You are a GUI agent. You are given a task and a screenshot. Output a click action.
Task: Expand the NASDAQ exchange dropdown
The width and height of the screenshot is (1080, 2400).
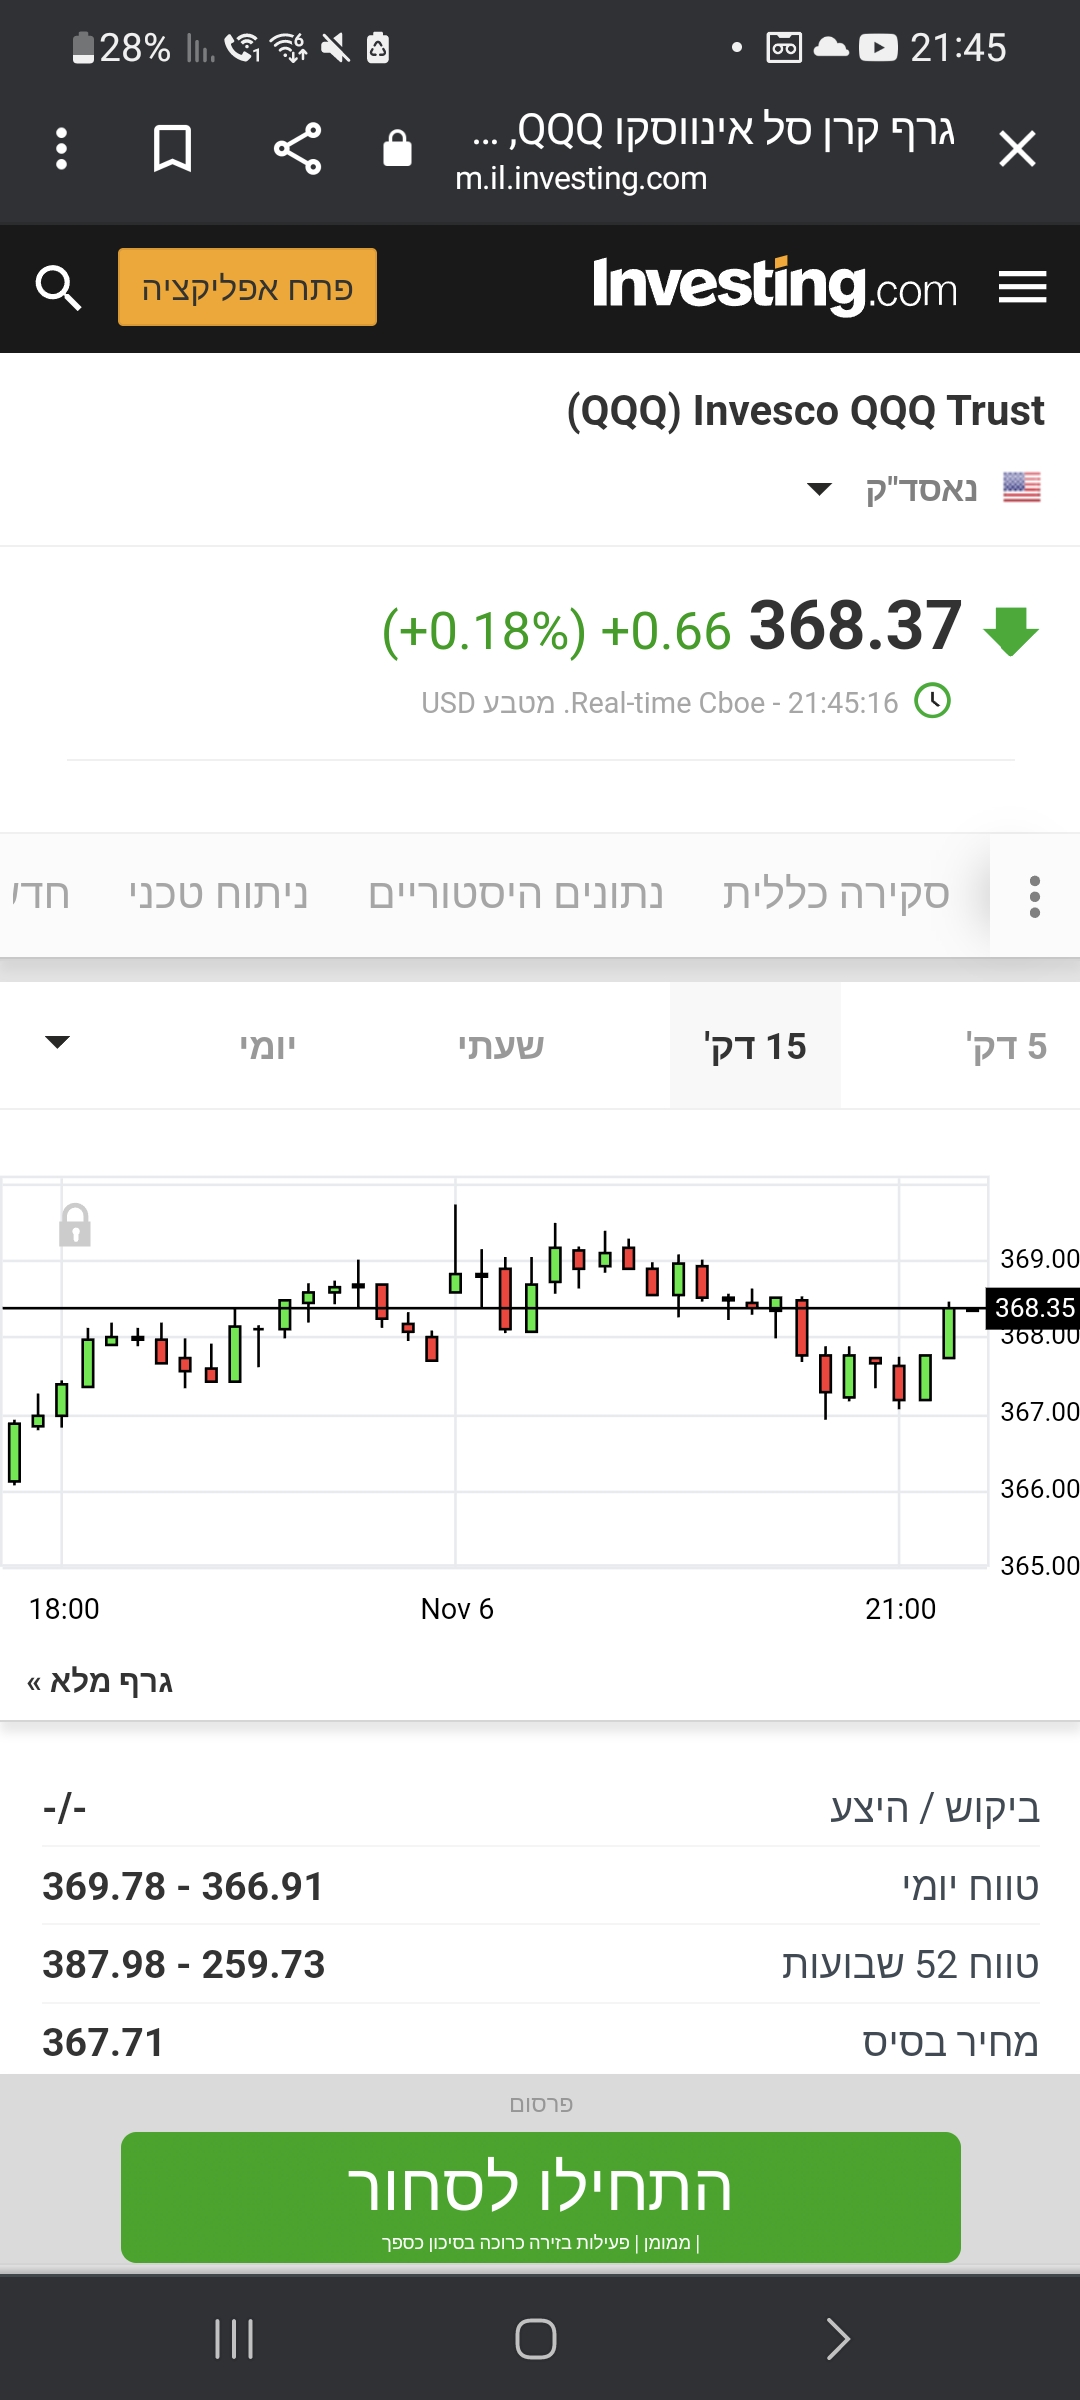819,490
